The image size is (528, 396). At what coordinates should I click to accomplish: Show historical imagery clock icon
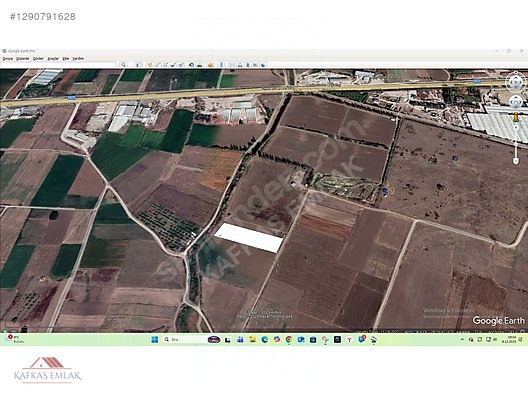192,65
